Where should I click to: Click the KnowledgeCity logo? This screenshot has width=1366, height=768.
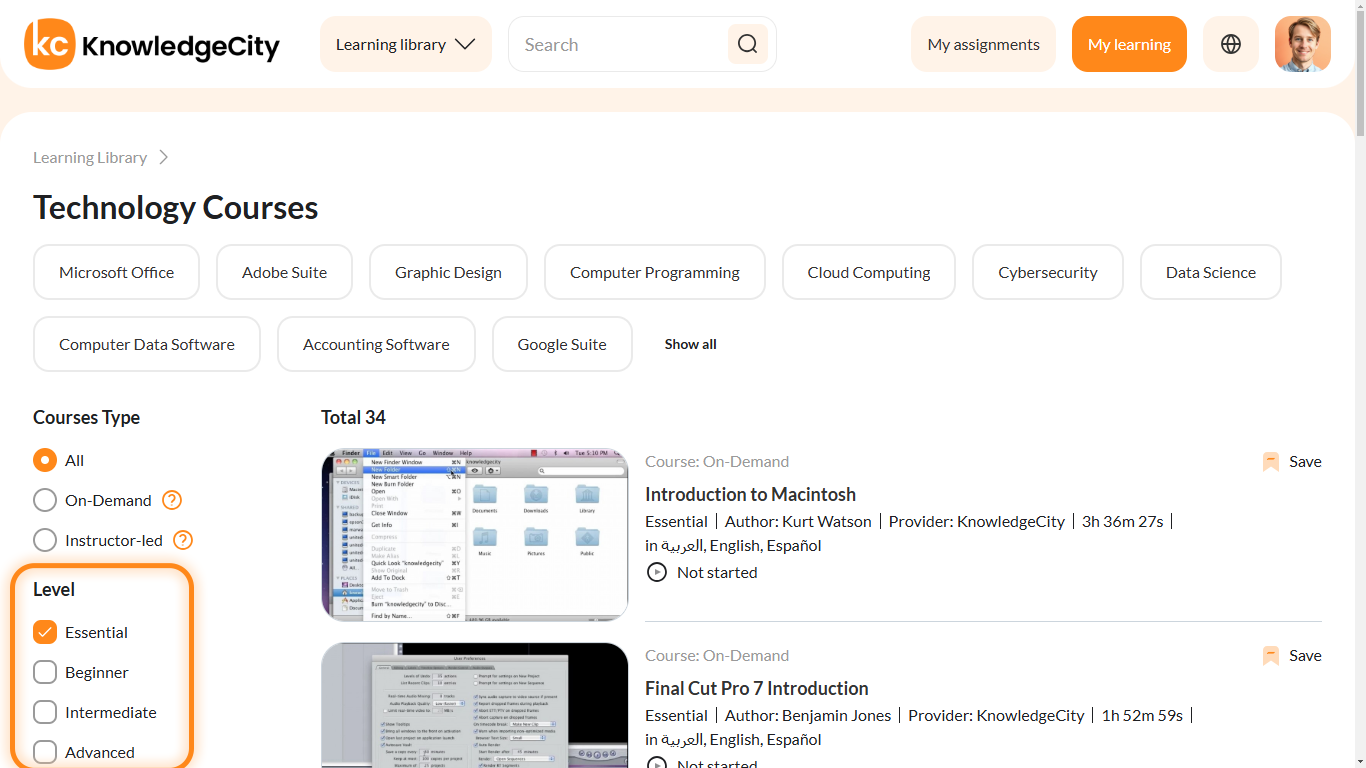[152, 44]
